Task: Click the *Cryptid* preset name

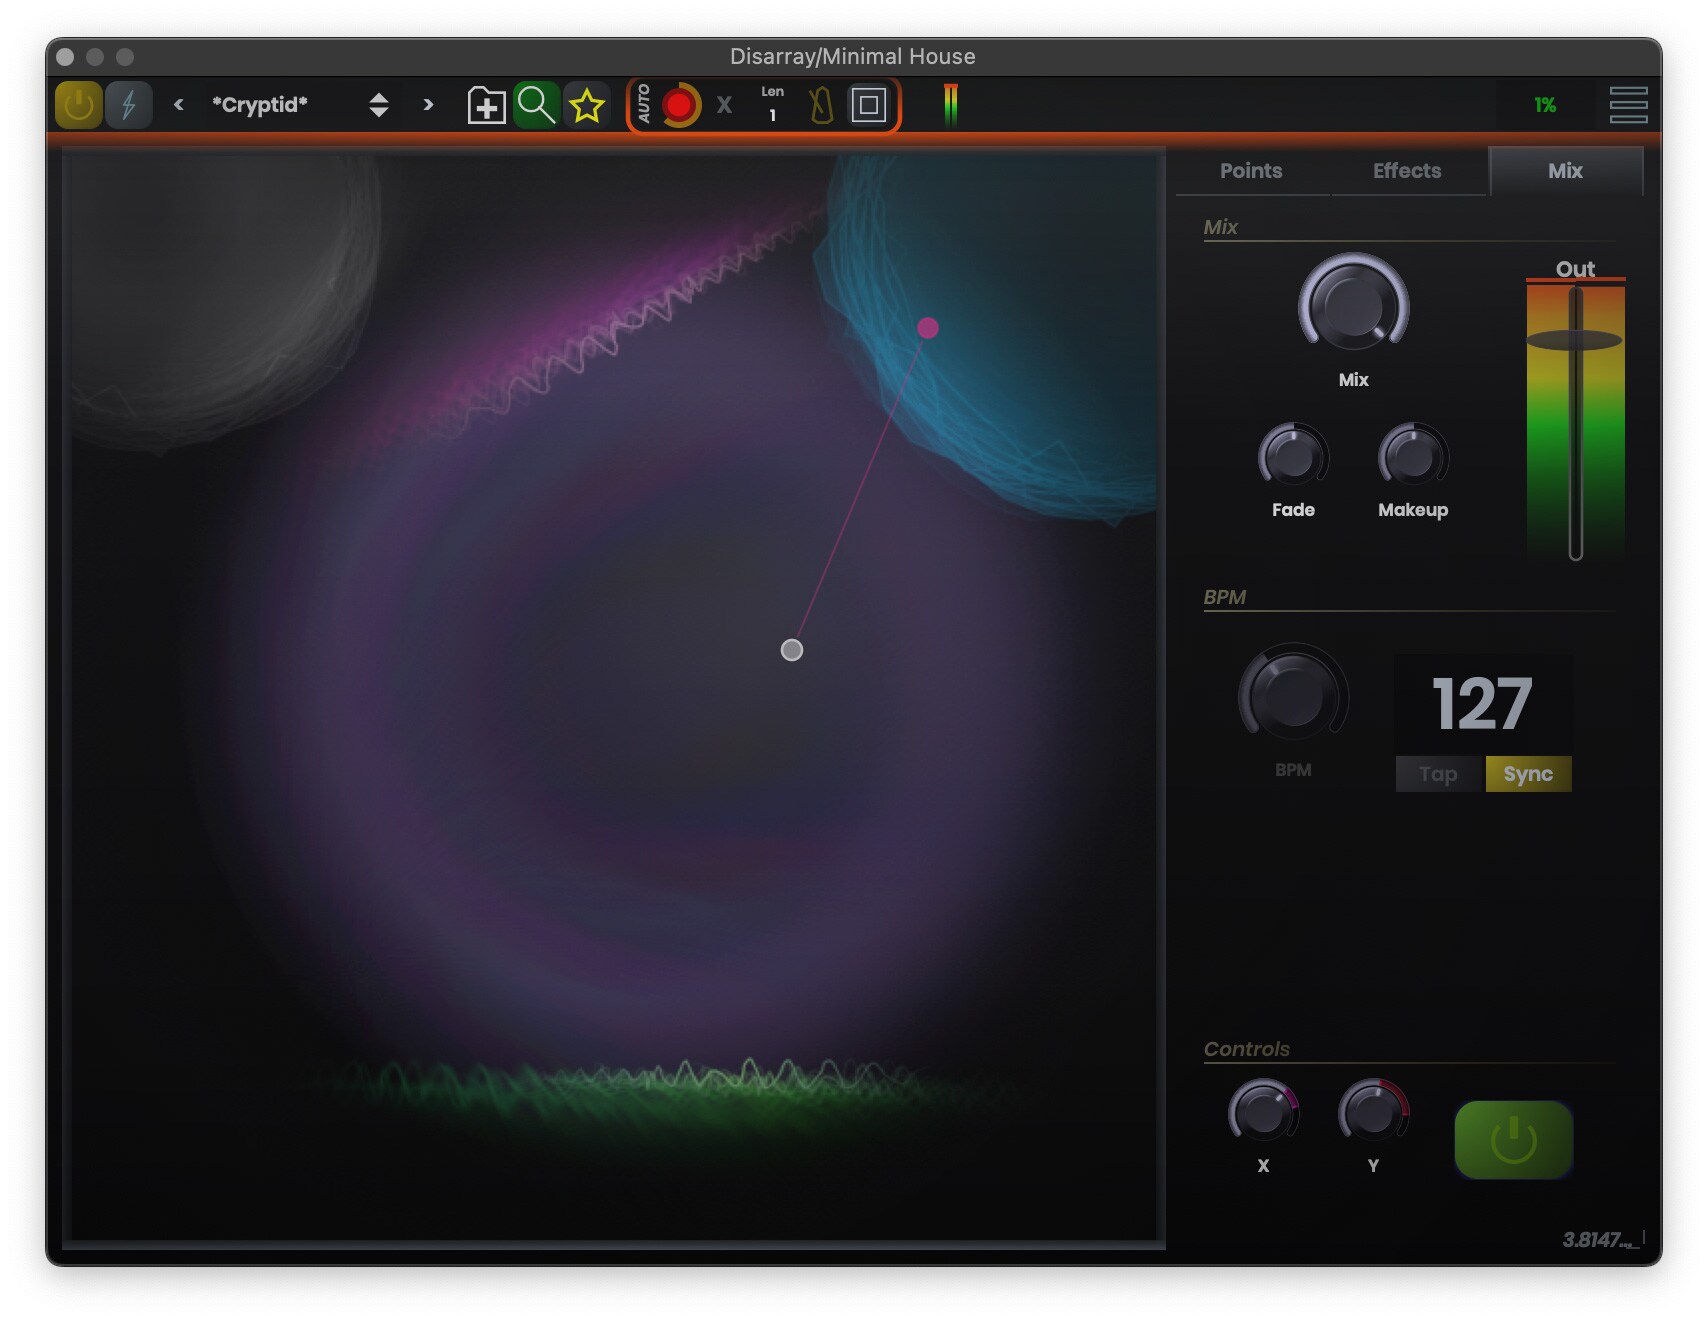Action: tap(262, 104)
